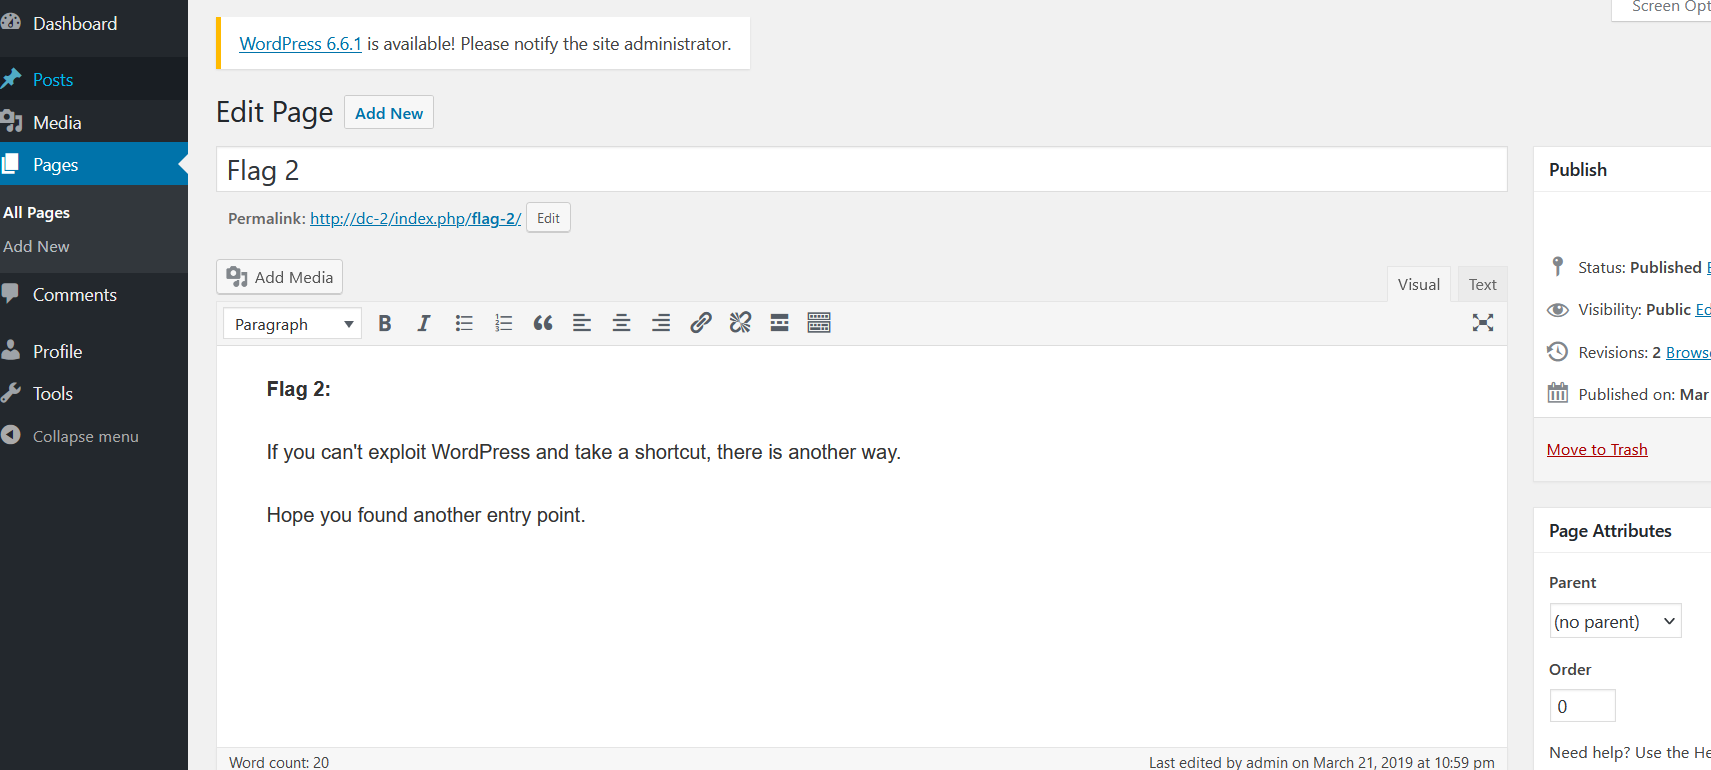The width and height of the screenshot is (1711, 770).
Task: Switch to the Text editor tab
Action: tap(1482, 285)
